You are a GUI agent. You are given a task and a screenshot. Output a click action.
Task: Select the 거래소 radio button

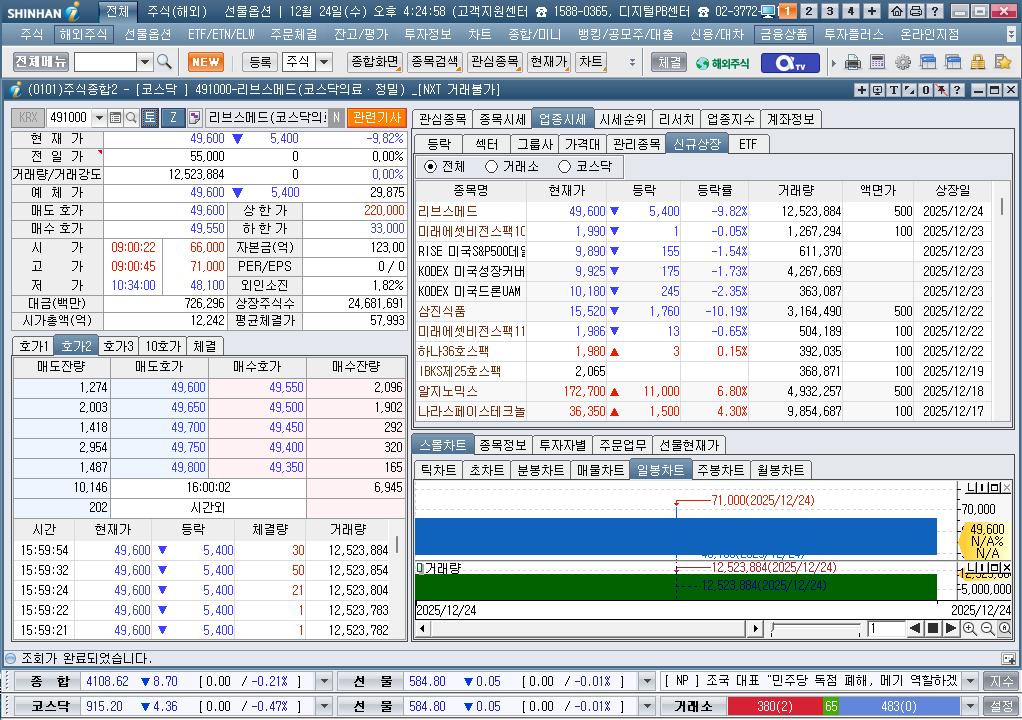(x=491, y=167)
